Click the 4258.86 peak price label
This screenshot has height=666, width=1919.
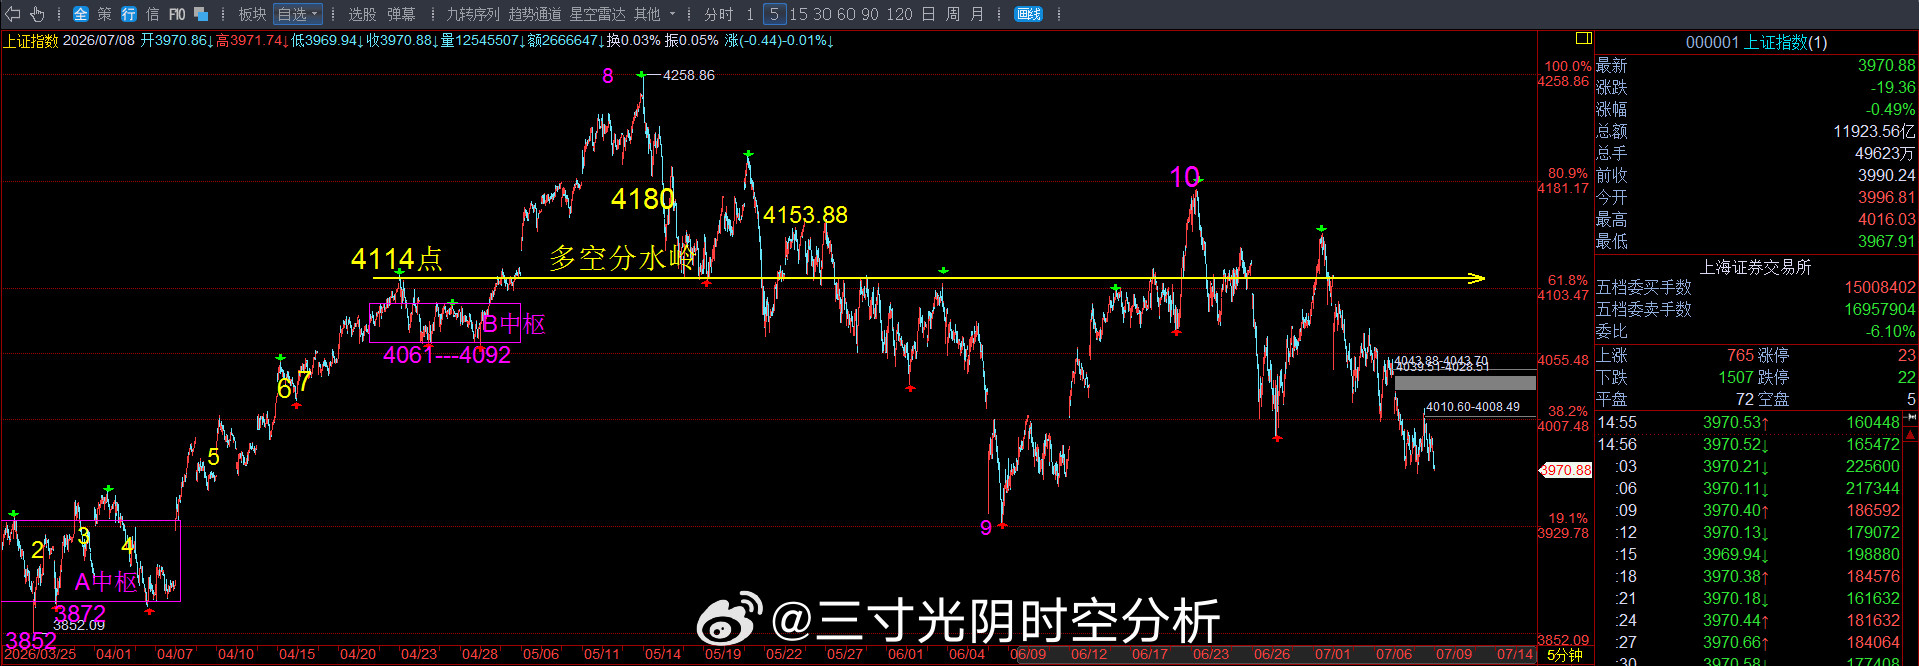coord(689,75)
